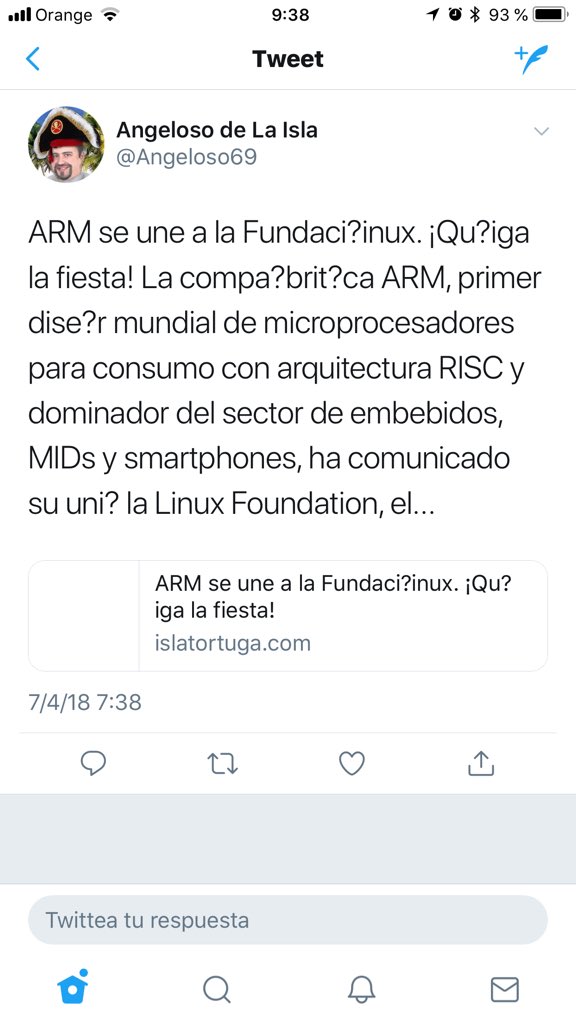Image resolution: width=576 pixels, height=1024 pixels.
Task: Expand the tweet options chevron
Action: (x=541, y=131)
